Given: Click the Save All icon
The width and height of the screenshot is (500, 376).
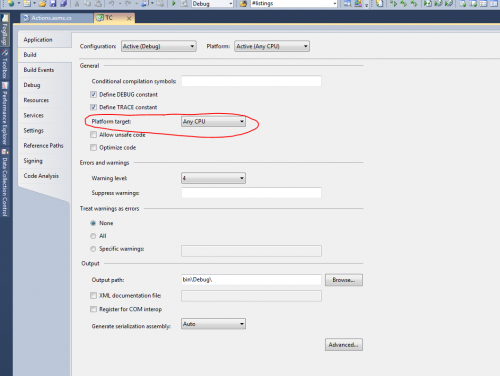Looking at the screenshot, I should click(63, 3).
